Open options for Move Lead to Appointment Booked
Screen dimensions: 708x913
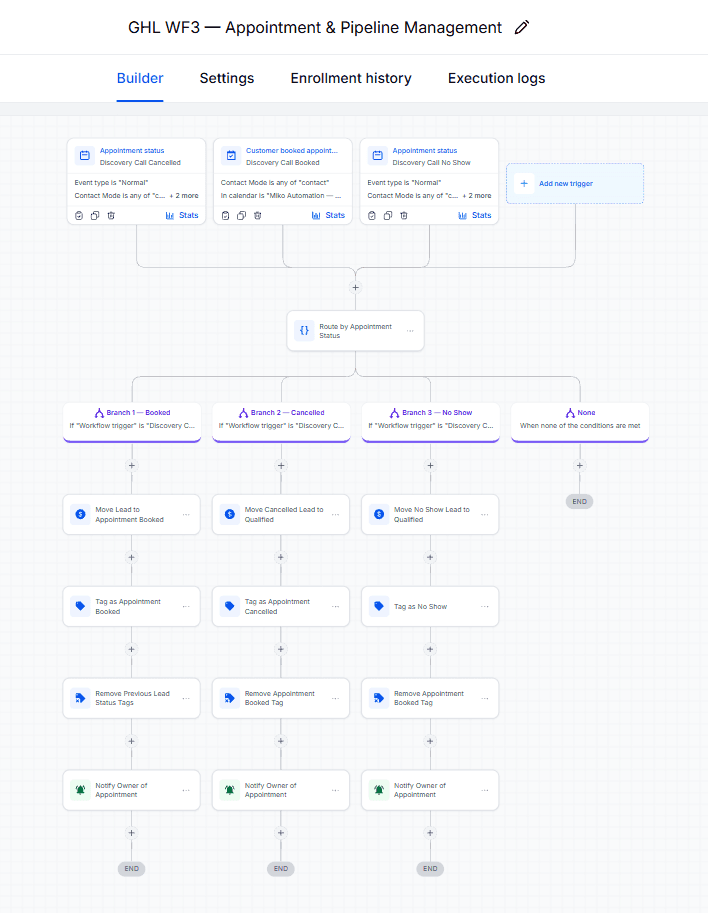[186, 515]
